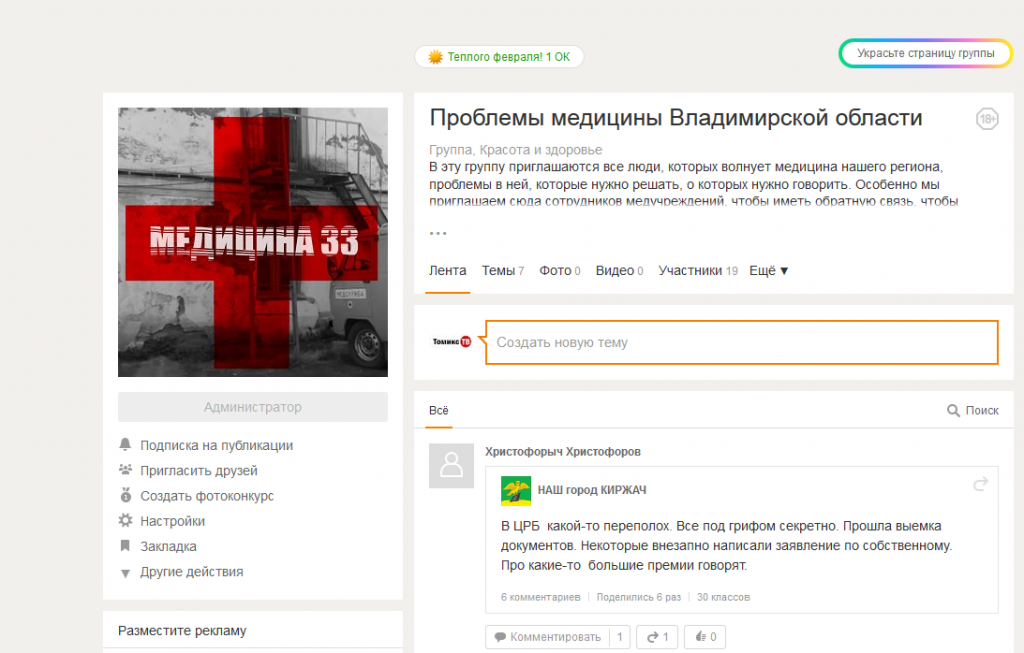The width and height of the screenshot is (1024, 653).
Task: Click the invite friends people icon
Action: 125,470
